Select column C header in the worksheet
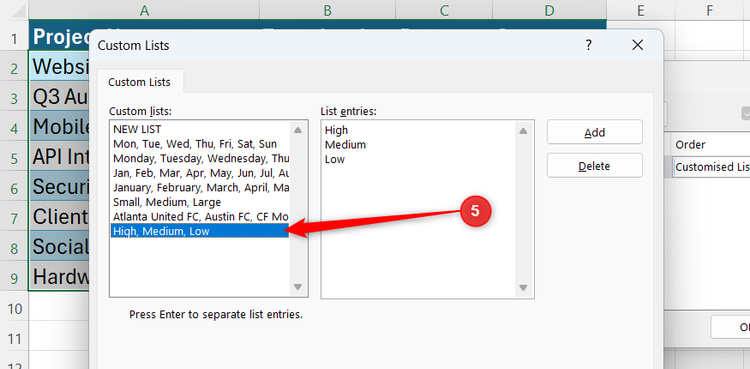 click(444, 10)
